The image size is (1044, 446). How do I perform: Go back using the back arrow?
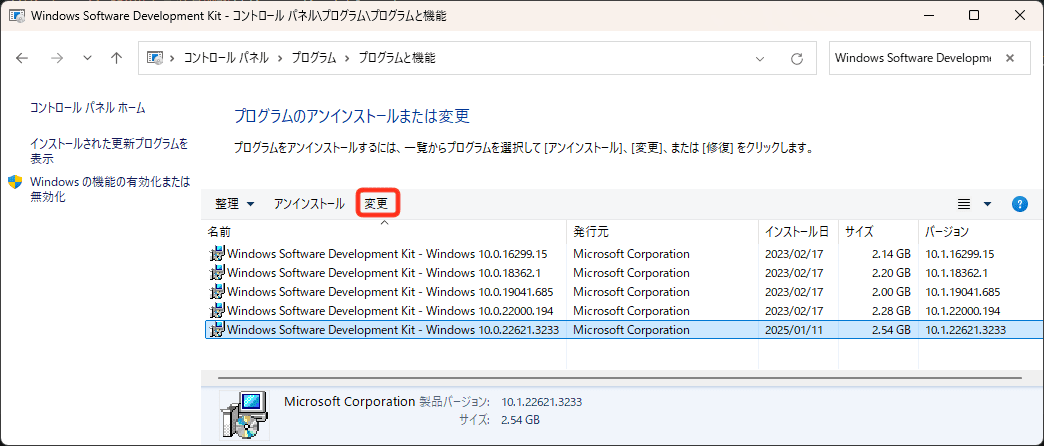[x=22, y=58]
